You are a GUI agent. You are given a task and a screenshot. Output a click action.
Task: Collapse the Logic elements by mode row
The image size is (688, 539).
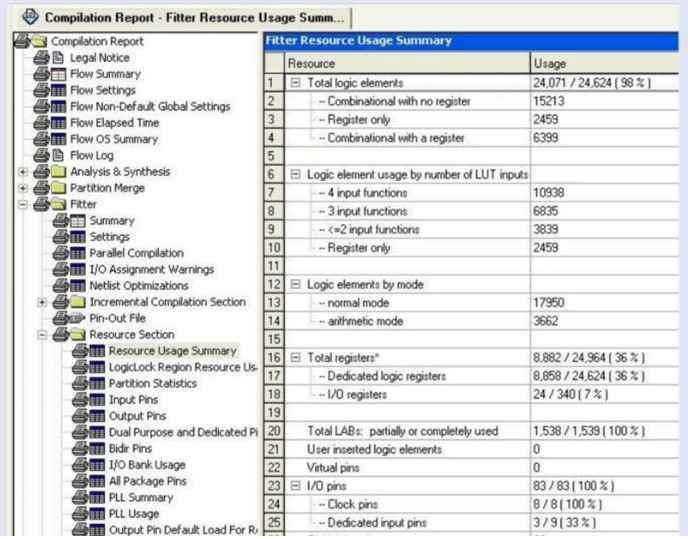(x=296, y=284)
